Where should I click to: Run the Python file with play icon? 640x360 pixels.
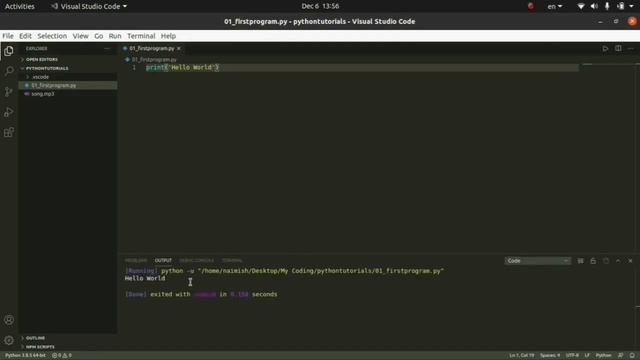[x=605, y=49]
